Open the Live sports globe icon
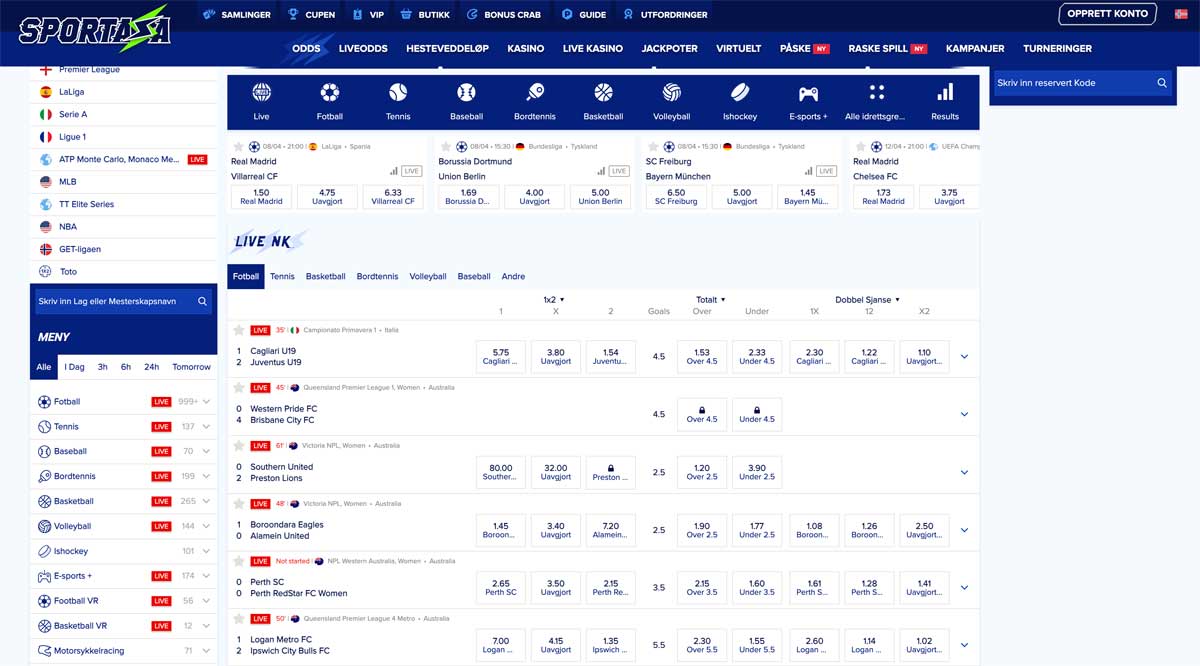 (x=261, y=93)
